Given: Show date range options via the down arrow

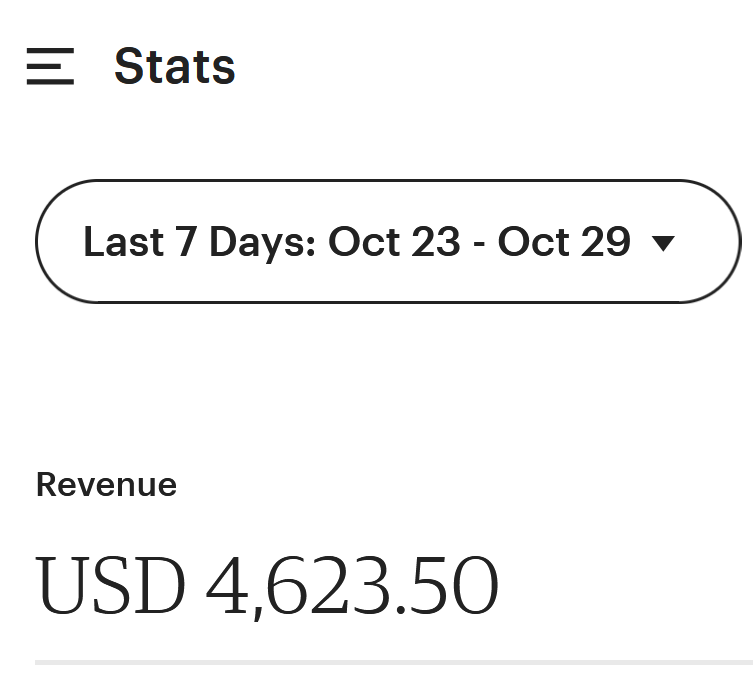Looking at the screenshot, I should (x=663, y=243).
